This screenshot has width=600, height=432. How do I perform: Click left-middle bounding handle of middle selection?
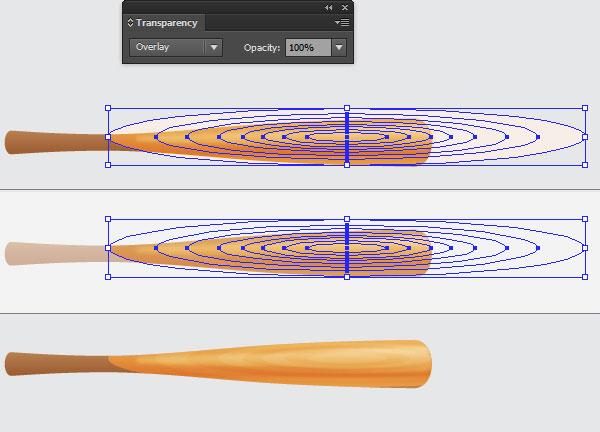(x=108, y=248)
